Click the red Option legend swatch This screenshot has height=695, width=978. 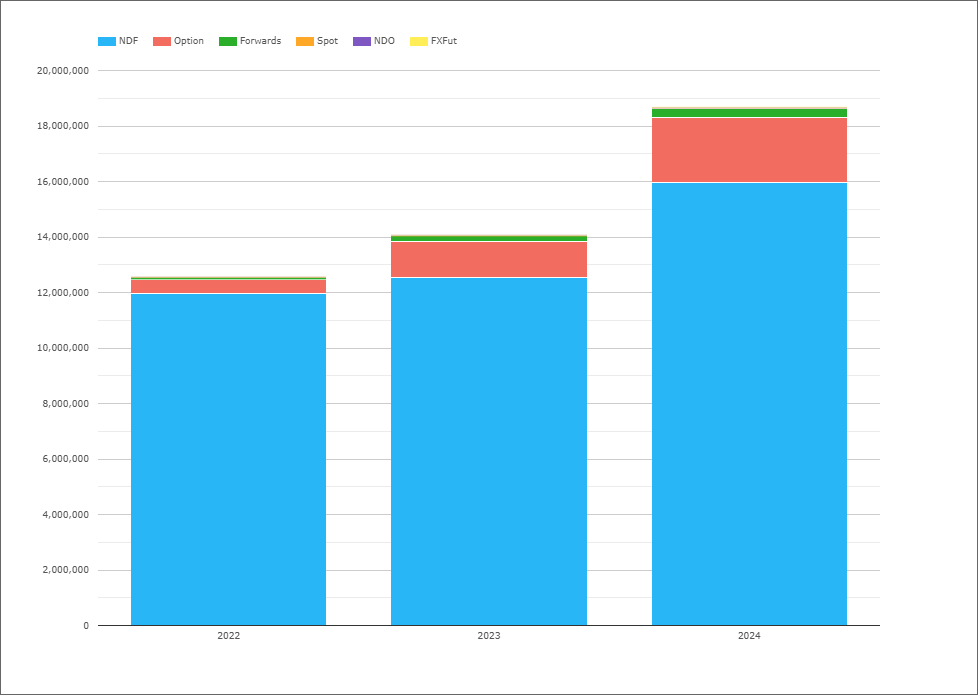(x=162, y=41)
